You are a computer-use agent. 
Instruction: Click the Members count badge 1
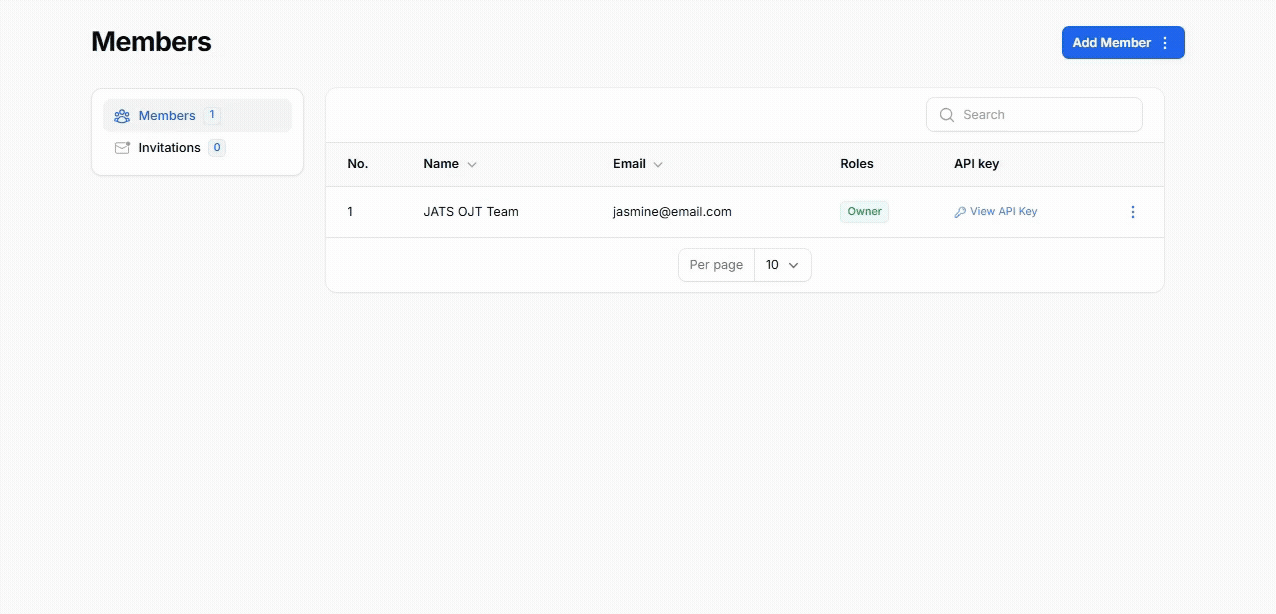pyautogui.click(x=212, y=115)
